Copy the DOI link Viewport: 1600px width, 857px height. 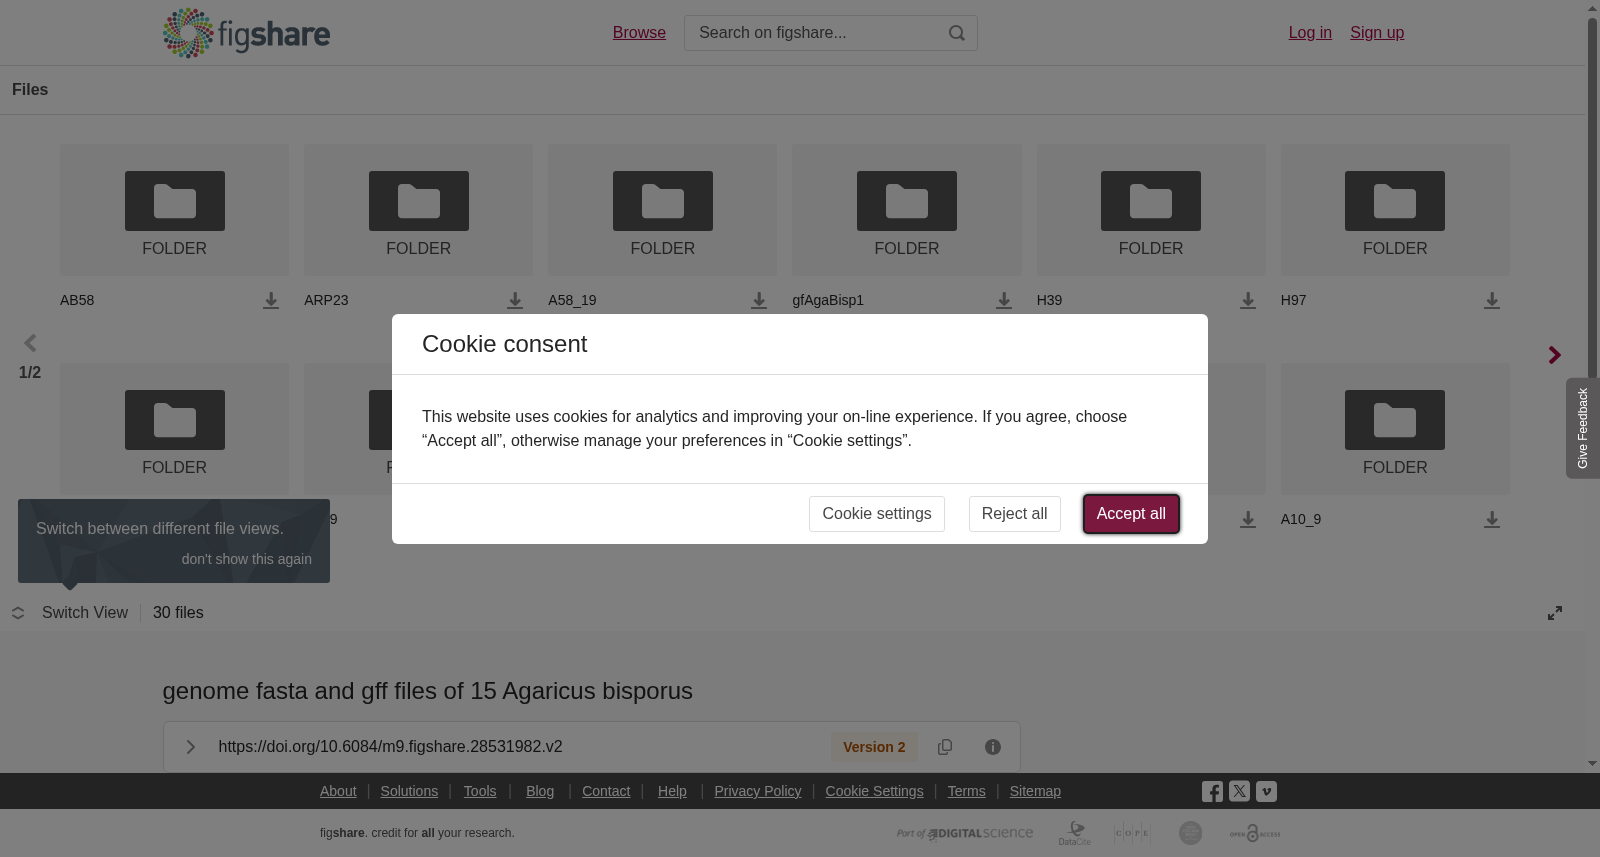[x=945, y=747]
